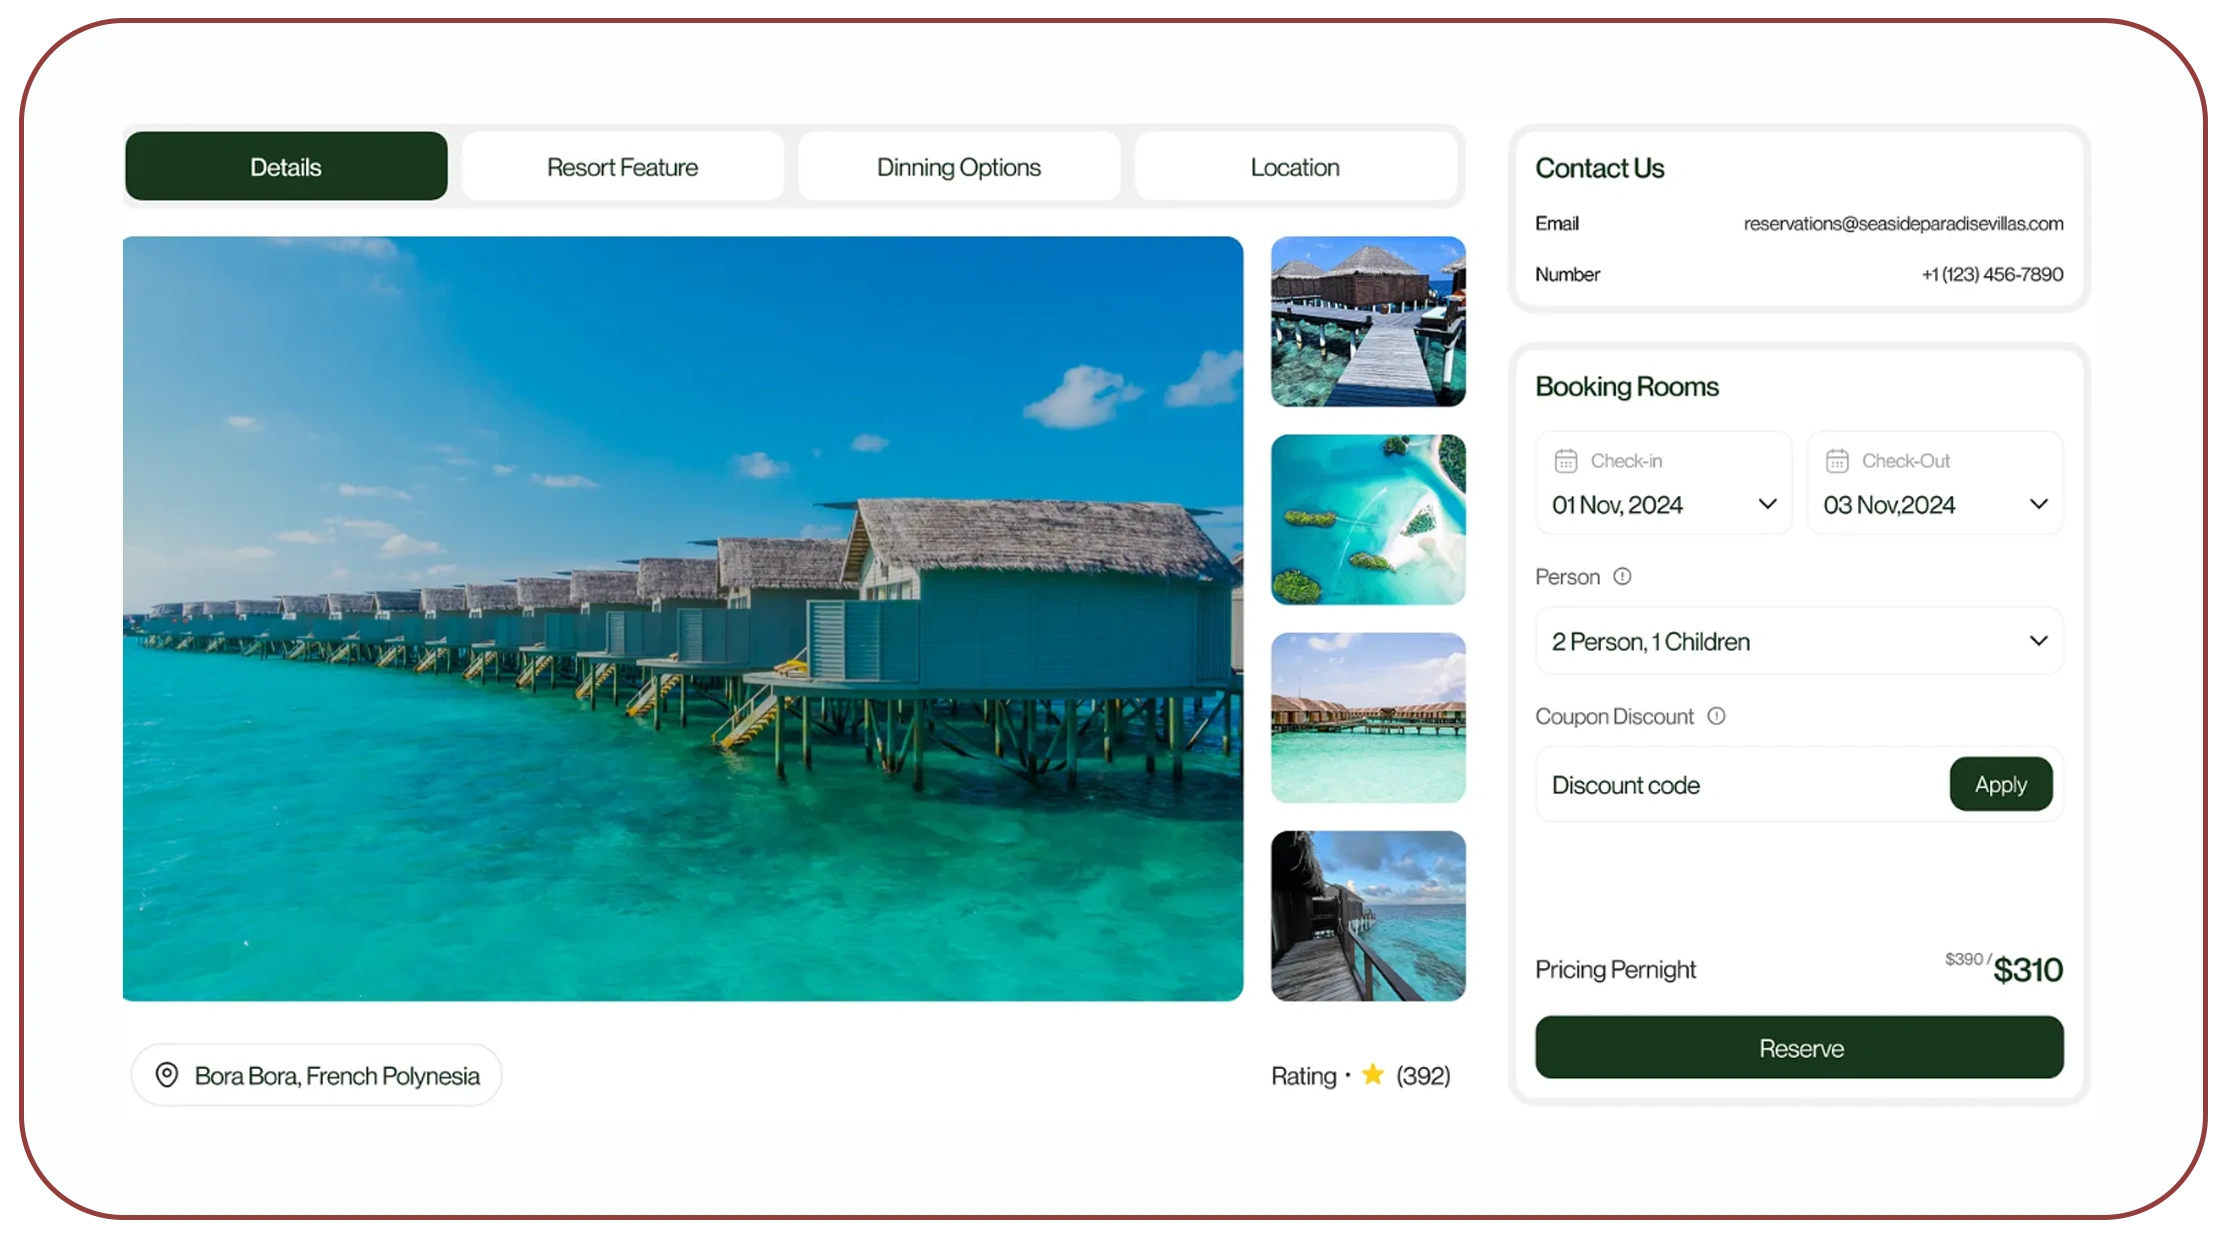Click the $310 price
This screenshot has height=1240, width=2223.
(x=2028, y=969)
